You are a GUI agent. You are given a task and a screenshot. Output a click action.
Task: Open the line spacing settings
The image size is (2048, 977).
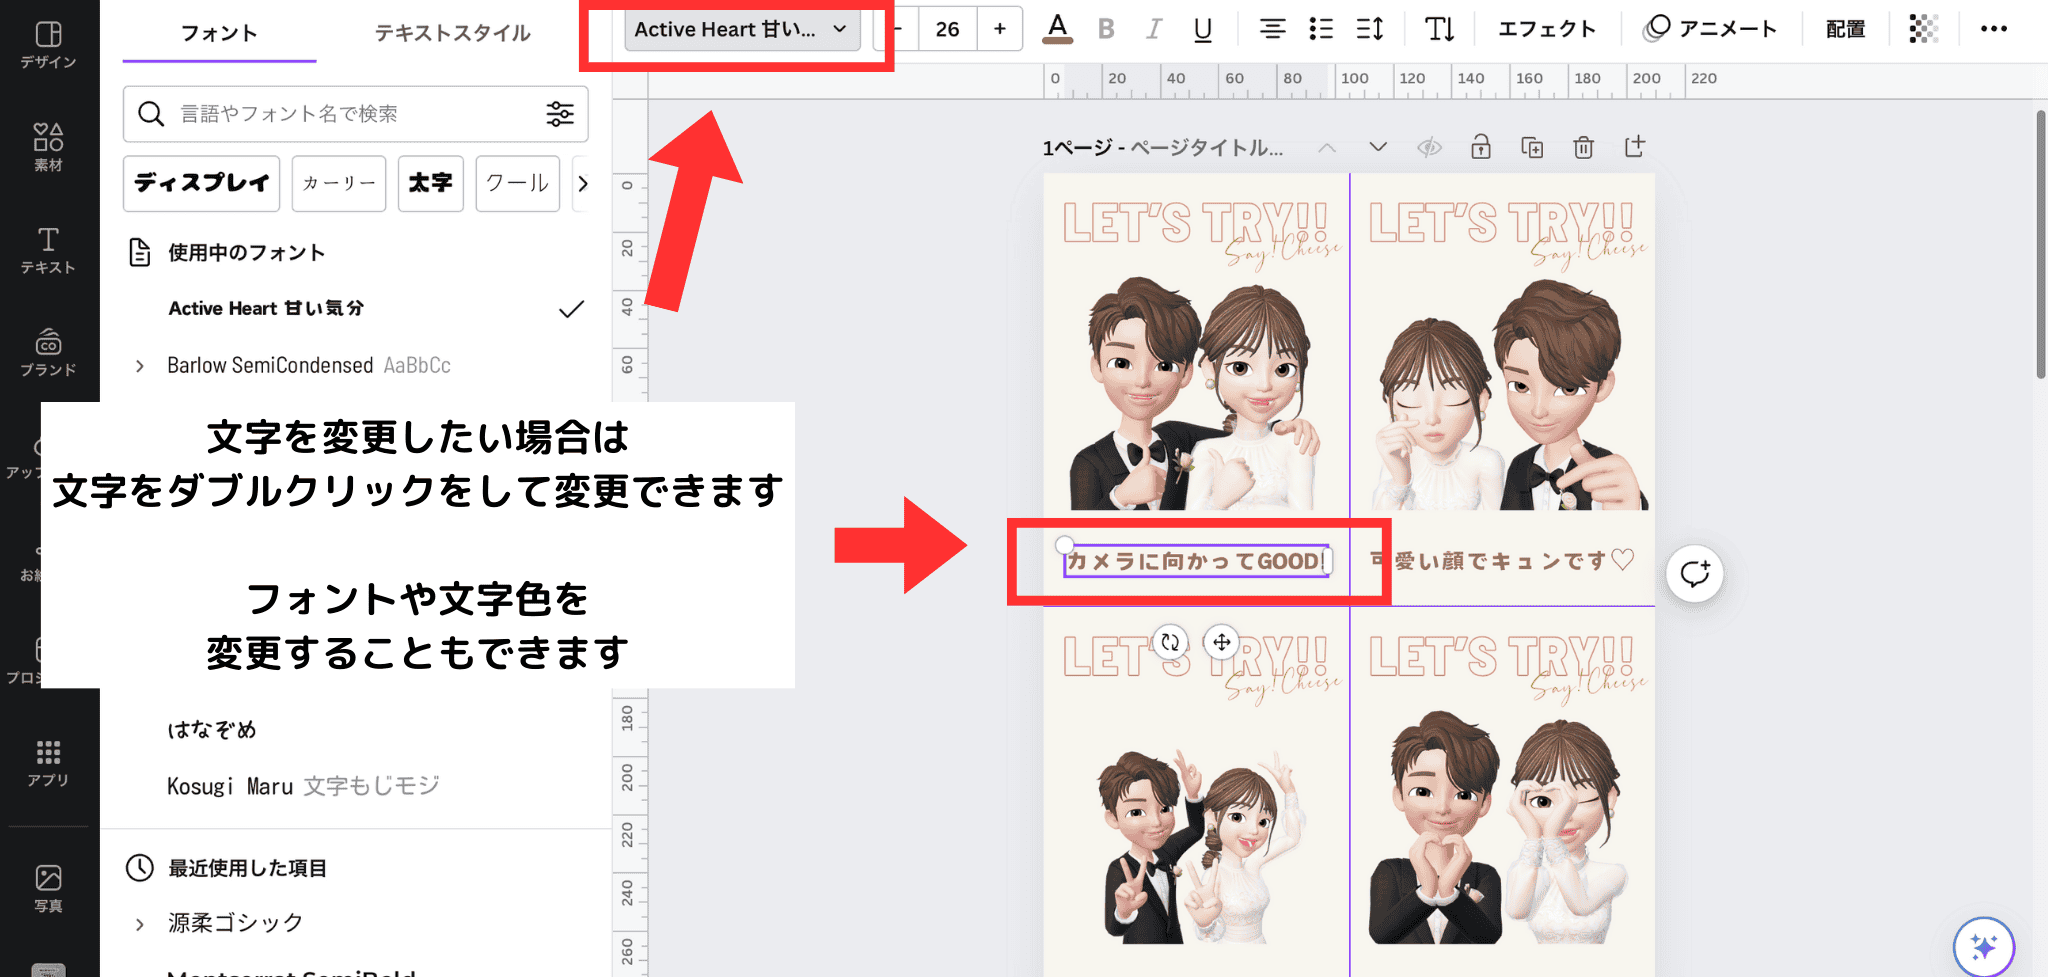pos(1370,29)
